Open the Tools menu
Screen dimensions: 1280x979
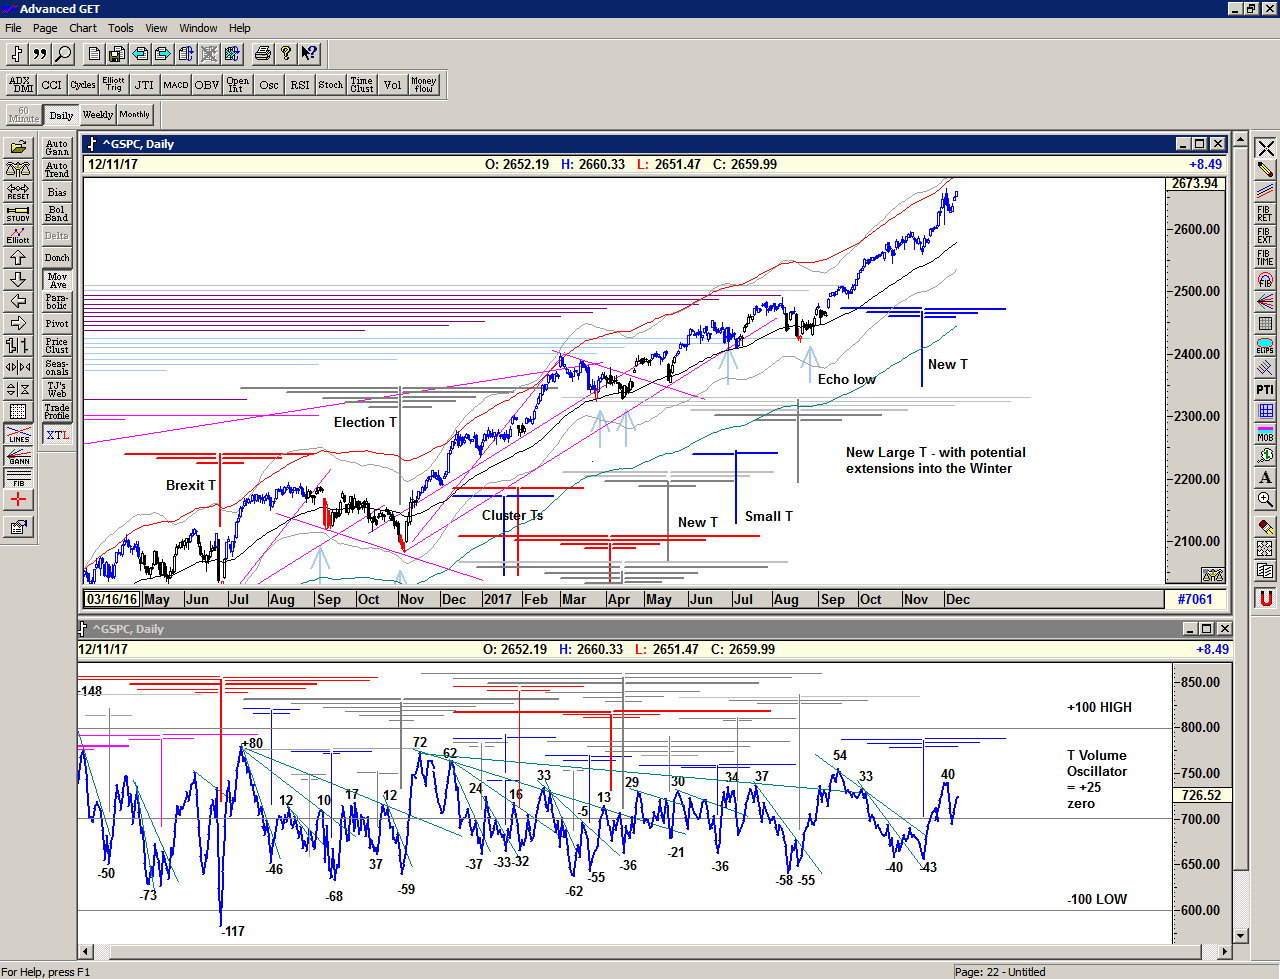click(120, 28)
